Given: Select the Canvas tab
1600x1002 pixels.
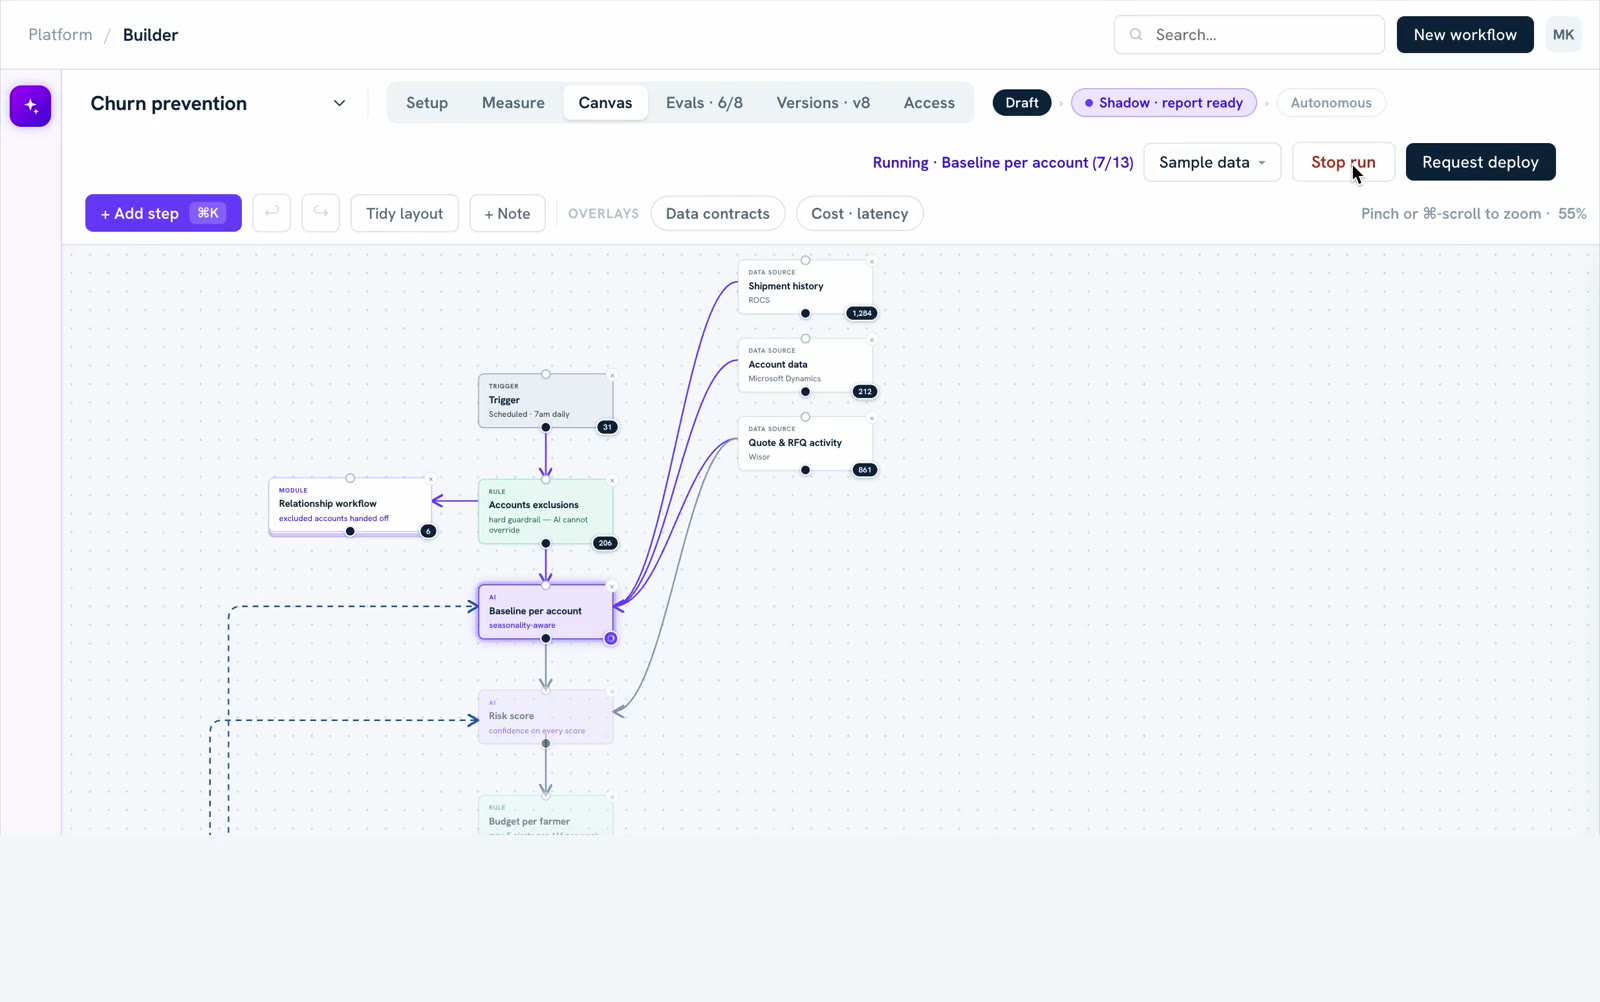Looking at the screenshot, I should (605, 103).
